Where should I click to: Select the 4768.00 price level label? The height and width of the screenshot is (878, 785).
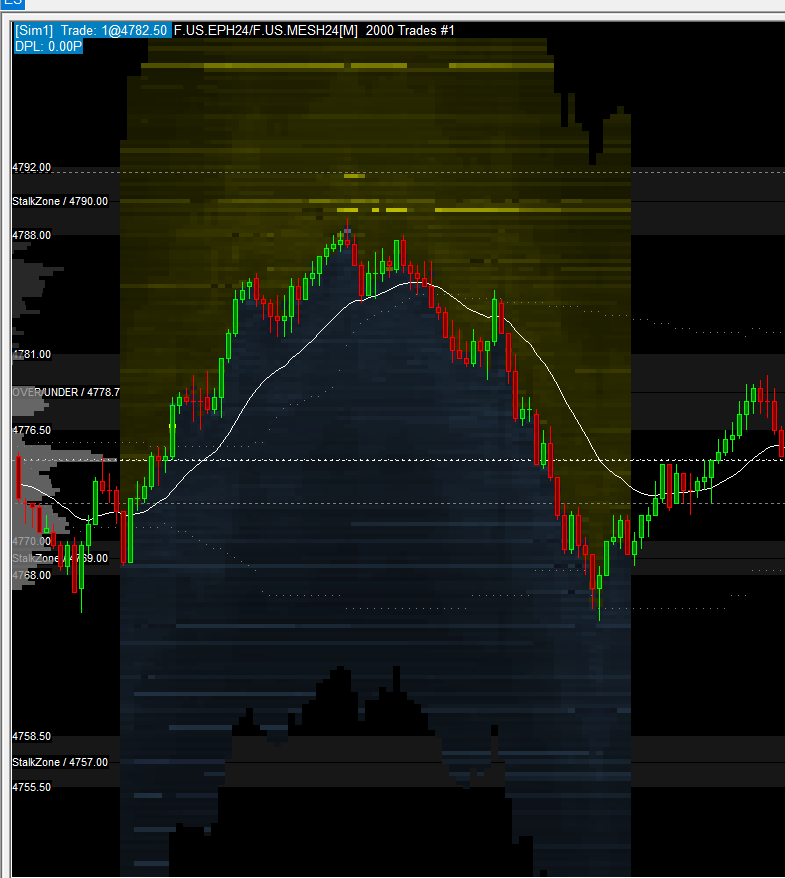[x=31, y=576]
